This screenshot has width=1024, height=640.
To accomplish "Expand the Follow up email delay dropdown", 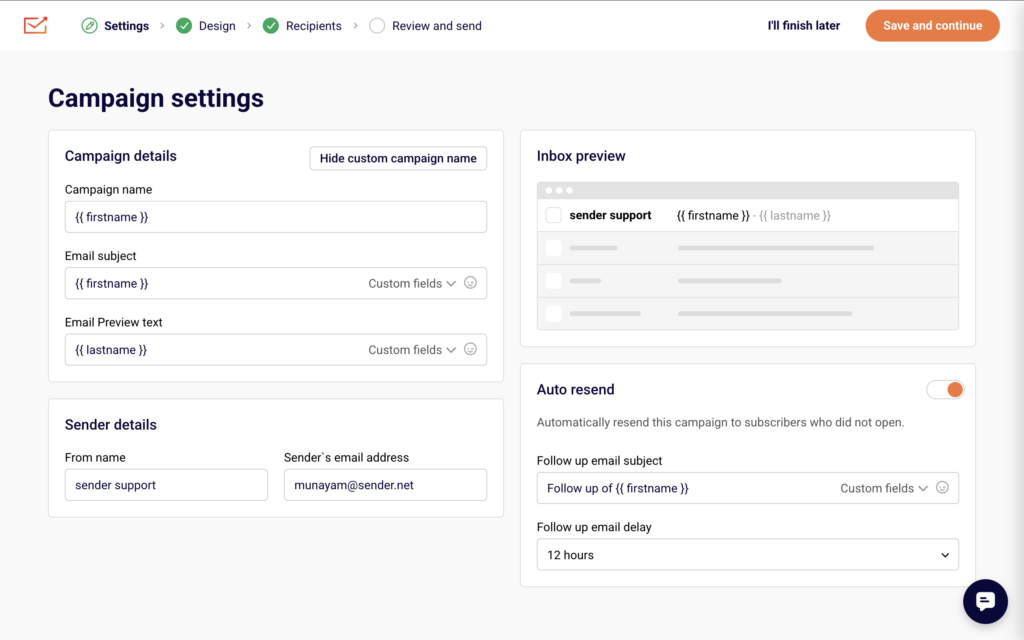I will point(748,554).
